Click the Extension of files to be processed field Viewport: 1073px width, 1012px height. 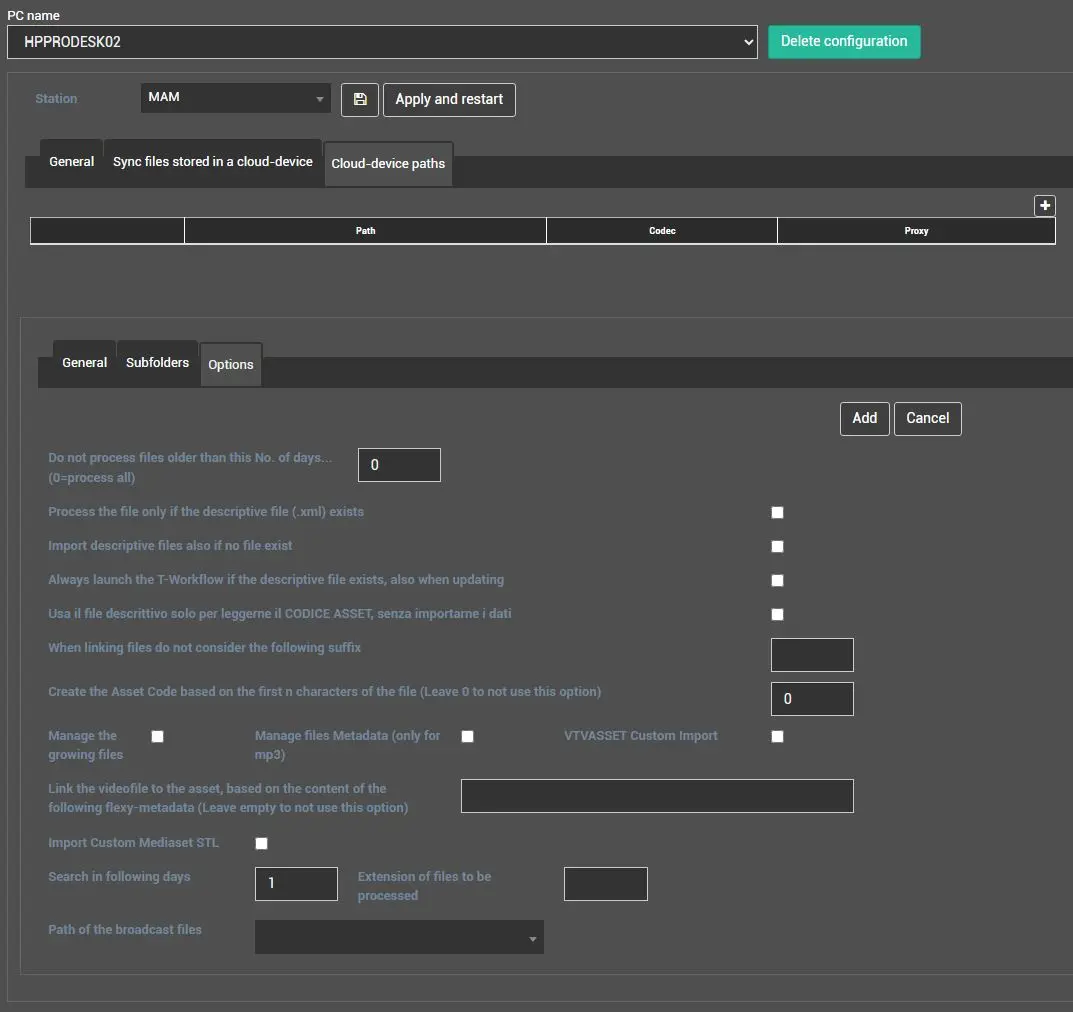pos(605,884)
